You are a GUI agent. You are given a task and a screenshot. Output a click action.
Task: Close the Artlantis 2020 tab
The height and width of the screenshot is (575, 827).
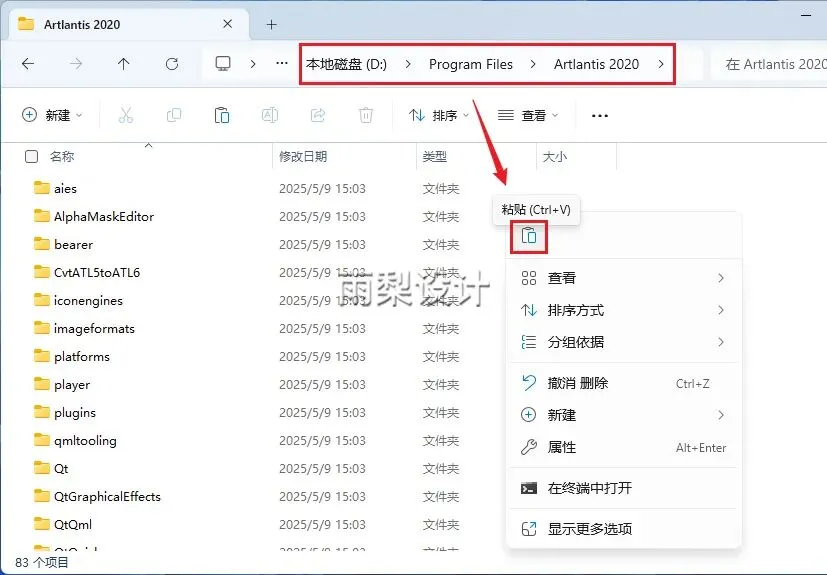pyautogui.click(x=227, y=24)
